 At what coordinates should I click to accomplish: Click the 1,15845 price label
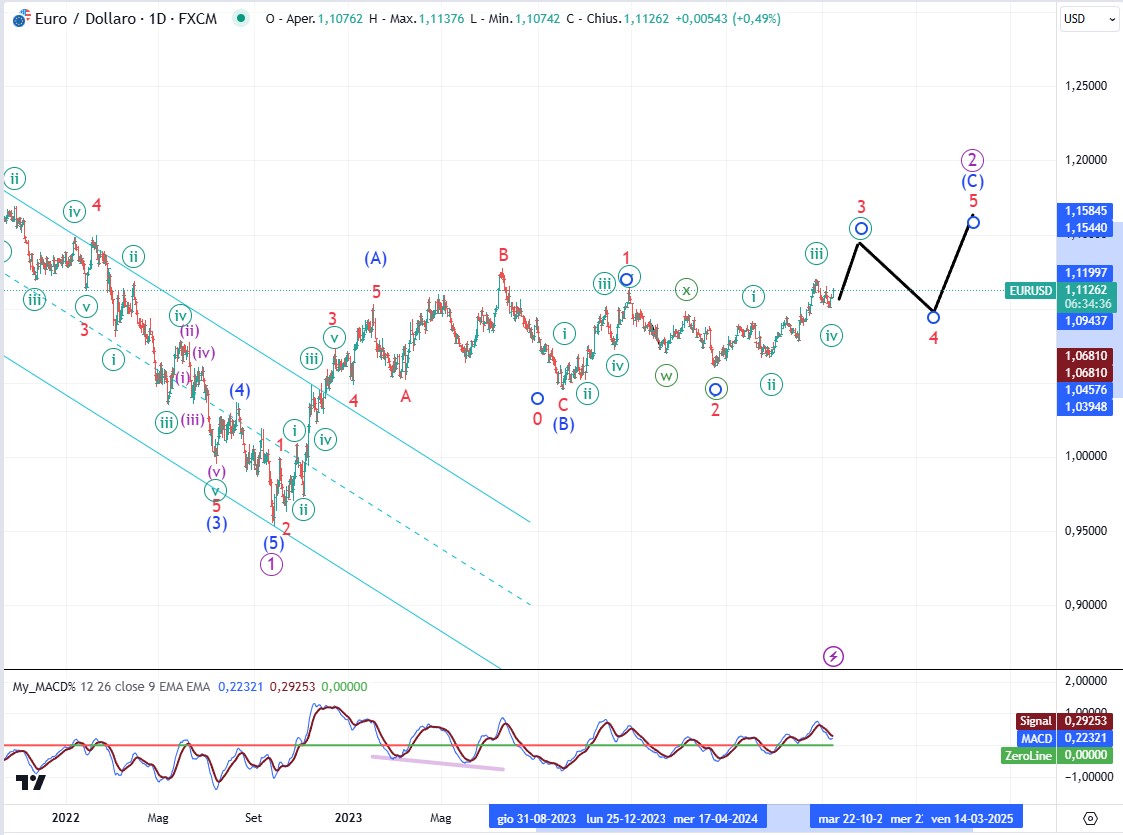pyautogui.click(x=1086, y=211)
